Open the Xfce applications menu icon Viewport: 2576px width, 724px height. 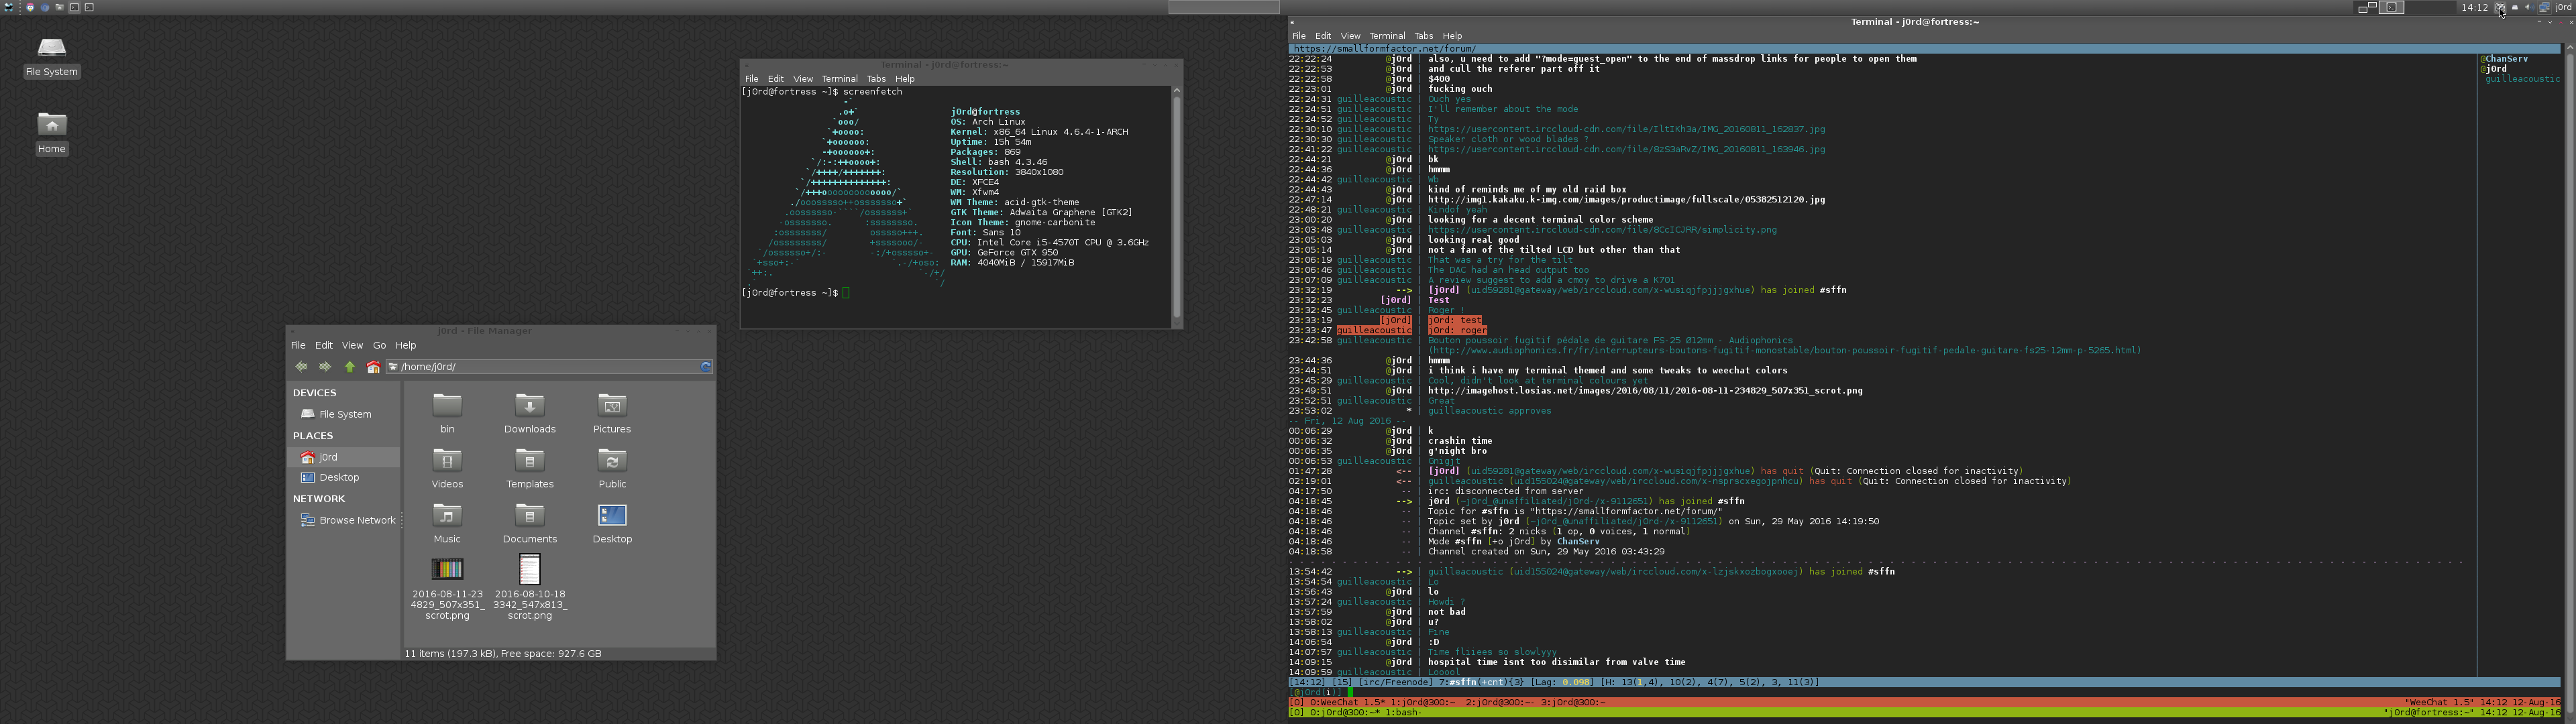tap(9, 7)
